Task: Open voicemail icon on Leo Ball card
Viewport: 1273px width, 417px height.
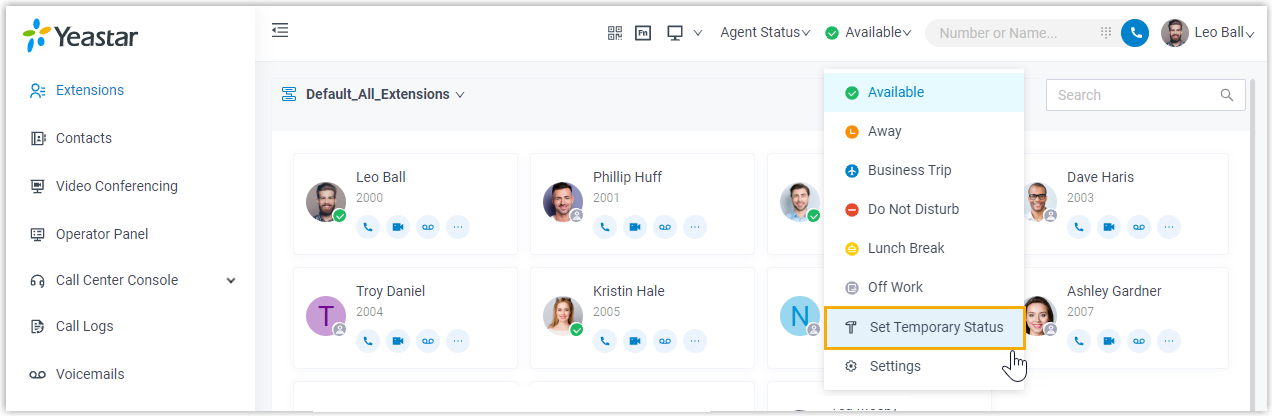Action: tap(428, 227)
